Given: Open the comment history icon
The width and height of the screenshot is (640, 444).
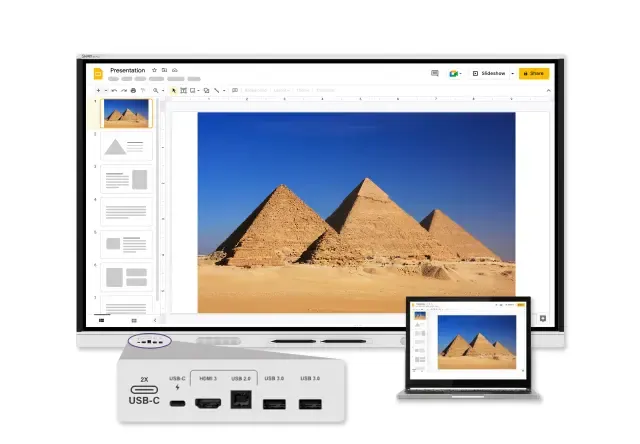Looking at the screenshot, I should coord(435,73).
